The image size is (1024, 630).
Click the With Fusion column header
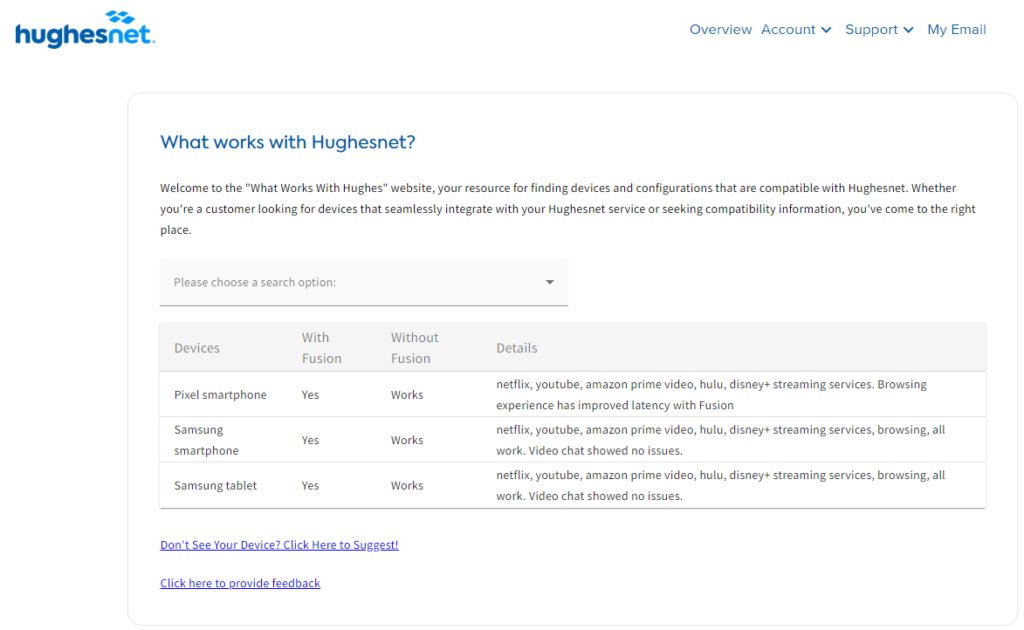pyautogui.click(x=322, y=348)
